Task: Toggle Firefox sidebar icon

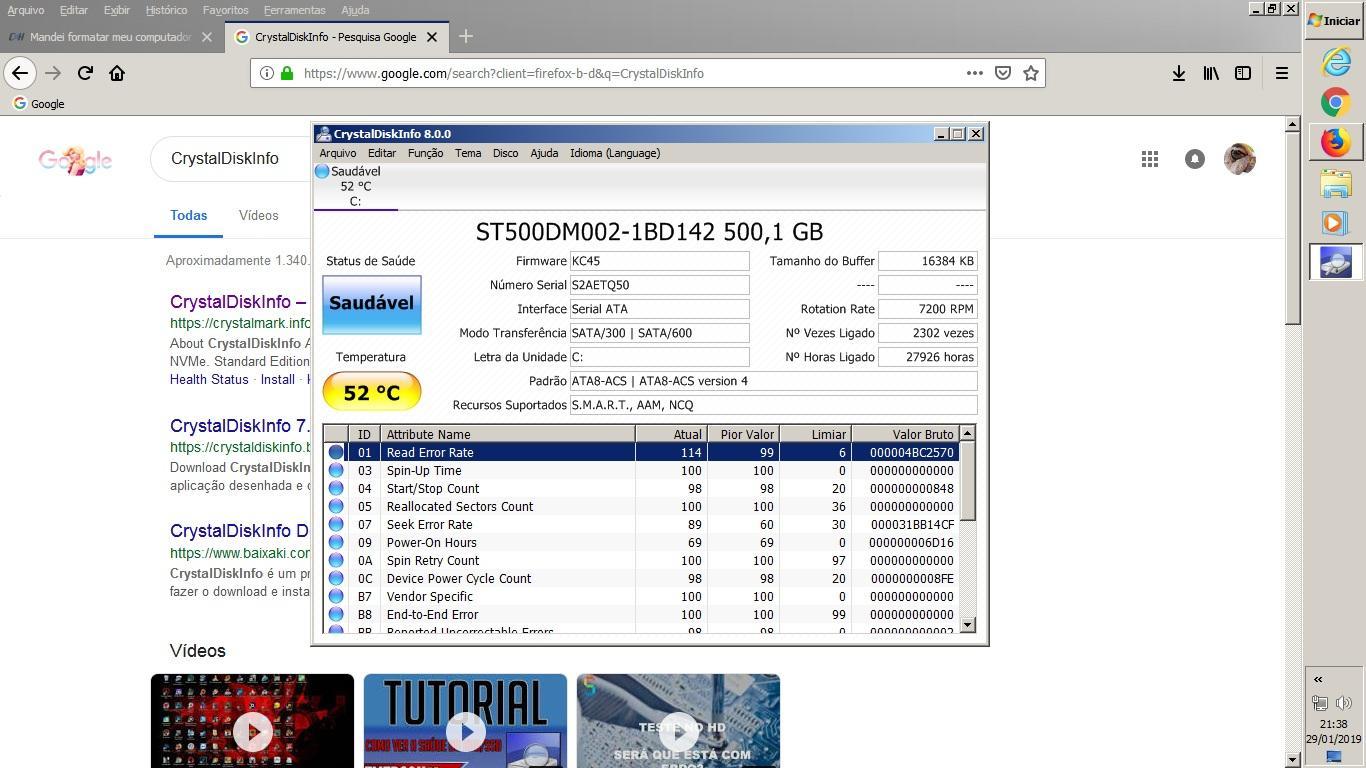Action: 1243,73
